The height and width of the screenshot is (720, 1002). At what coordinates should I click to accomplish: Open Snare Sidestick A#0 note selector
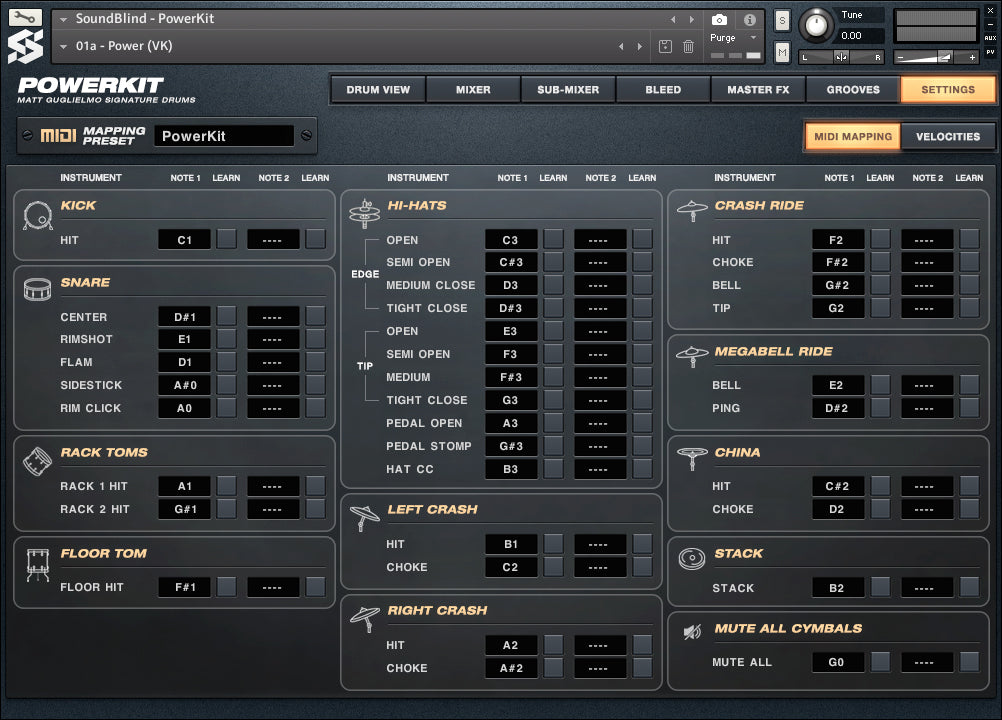coord(185,385)
